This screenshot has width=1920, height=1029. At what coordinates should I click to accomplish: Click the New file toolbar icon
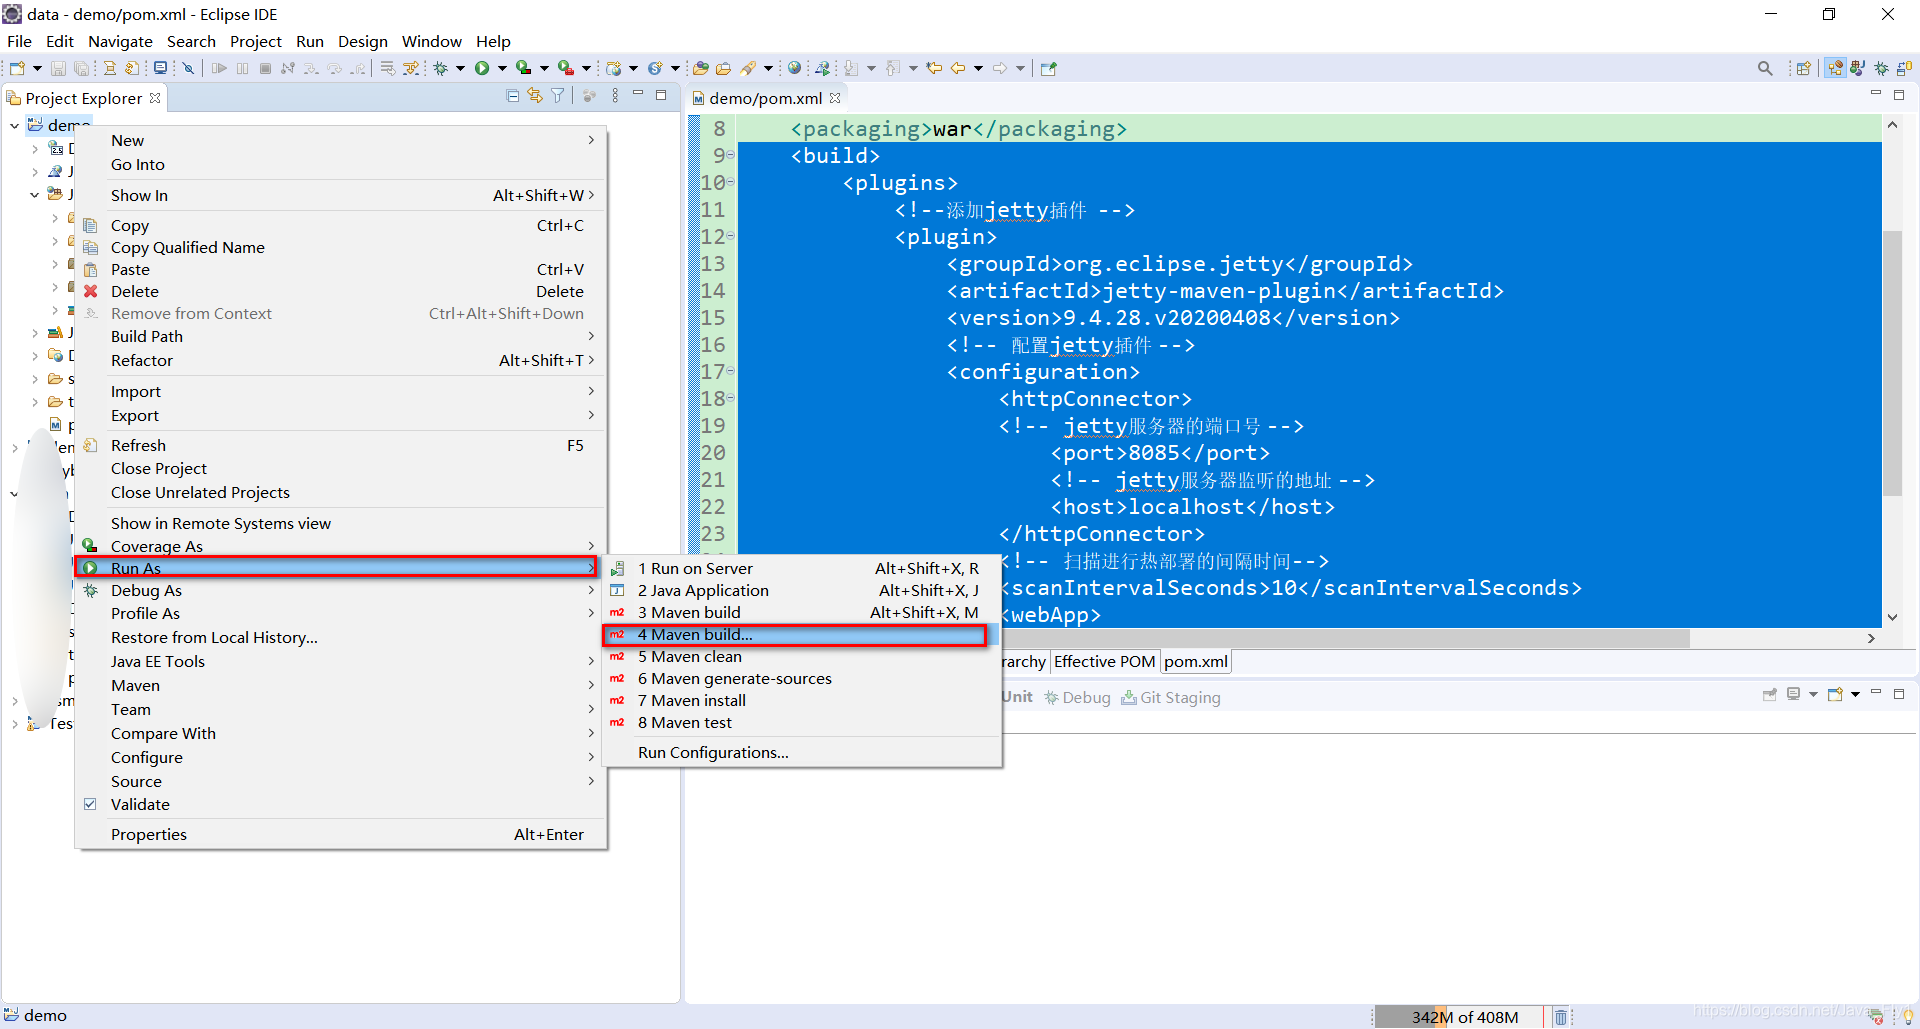point(17,68)
